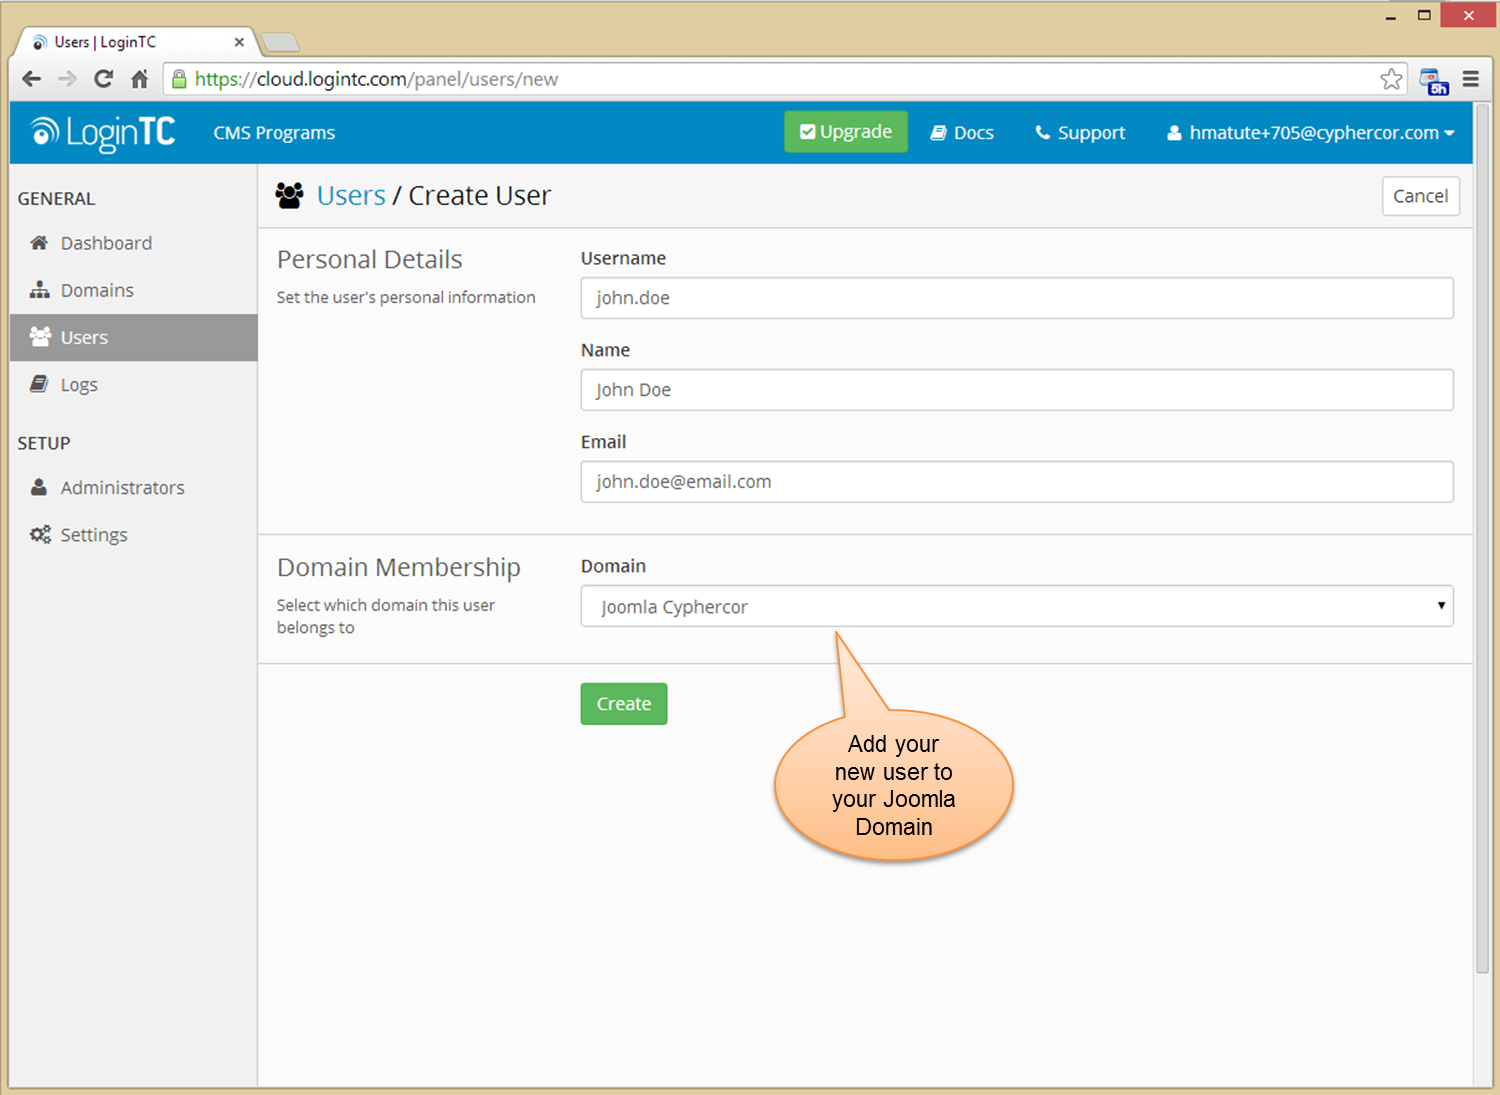
Task: Open Dashboard in the sidebar
Action: pyautogui.click(x=133, y=243)
